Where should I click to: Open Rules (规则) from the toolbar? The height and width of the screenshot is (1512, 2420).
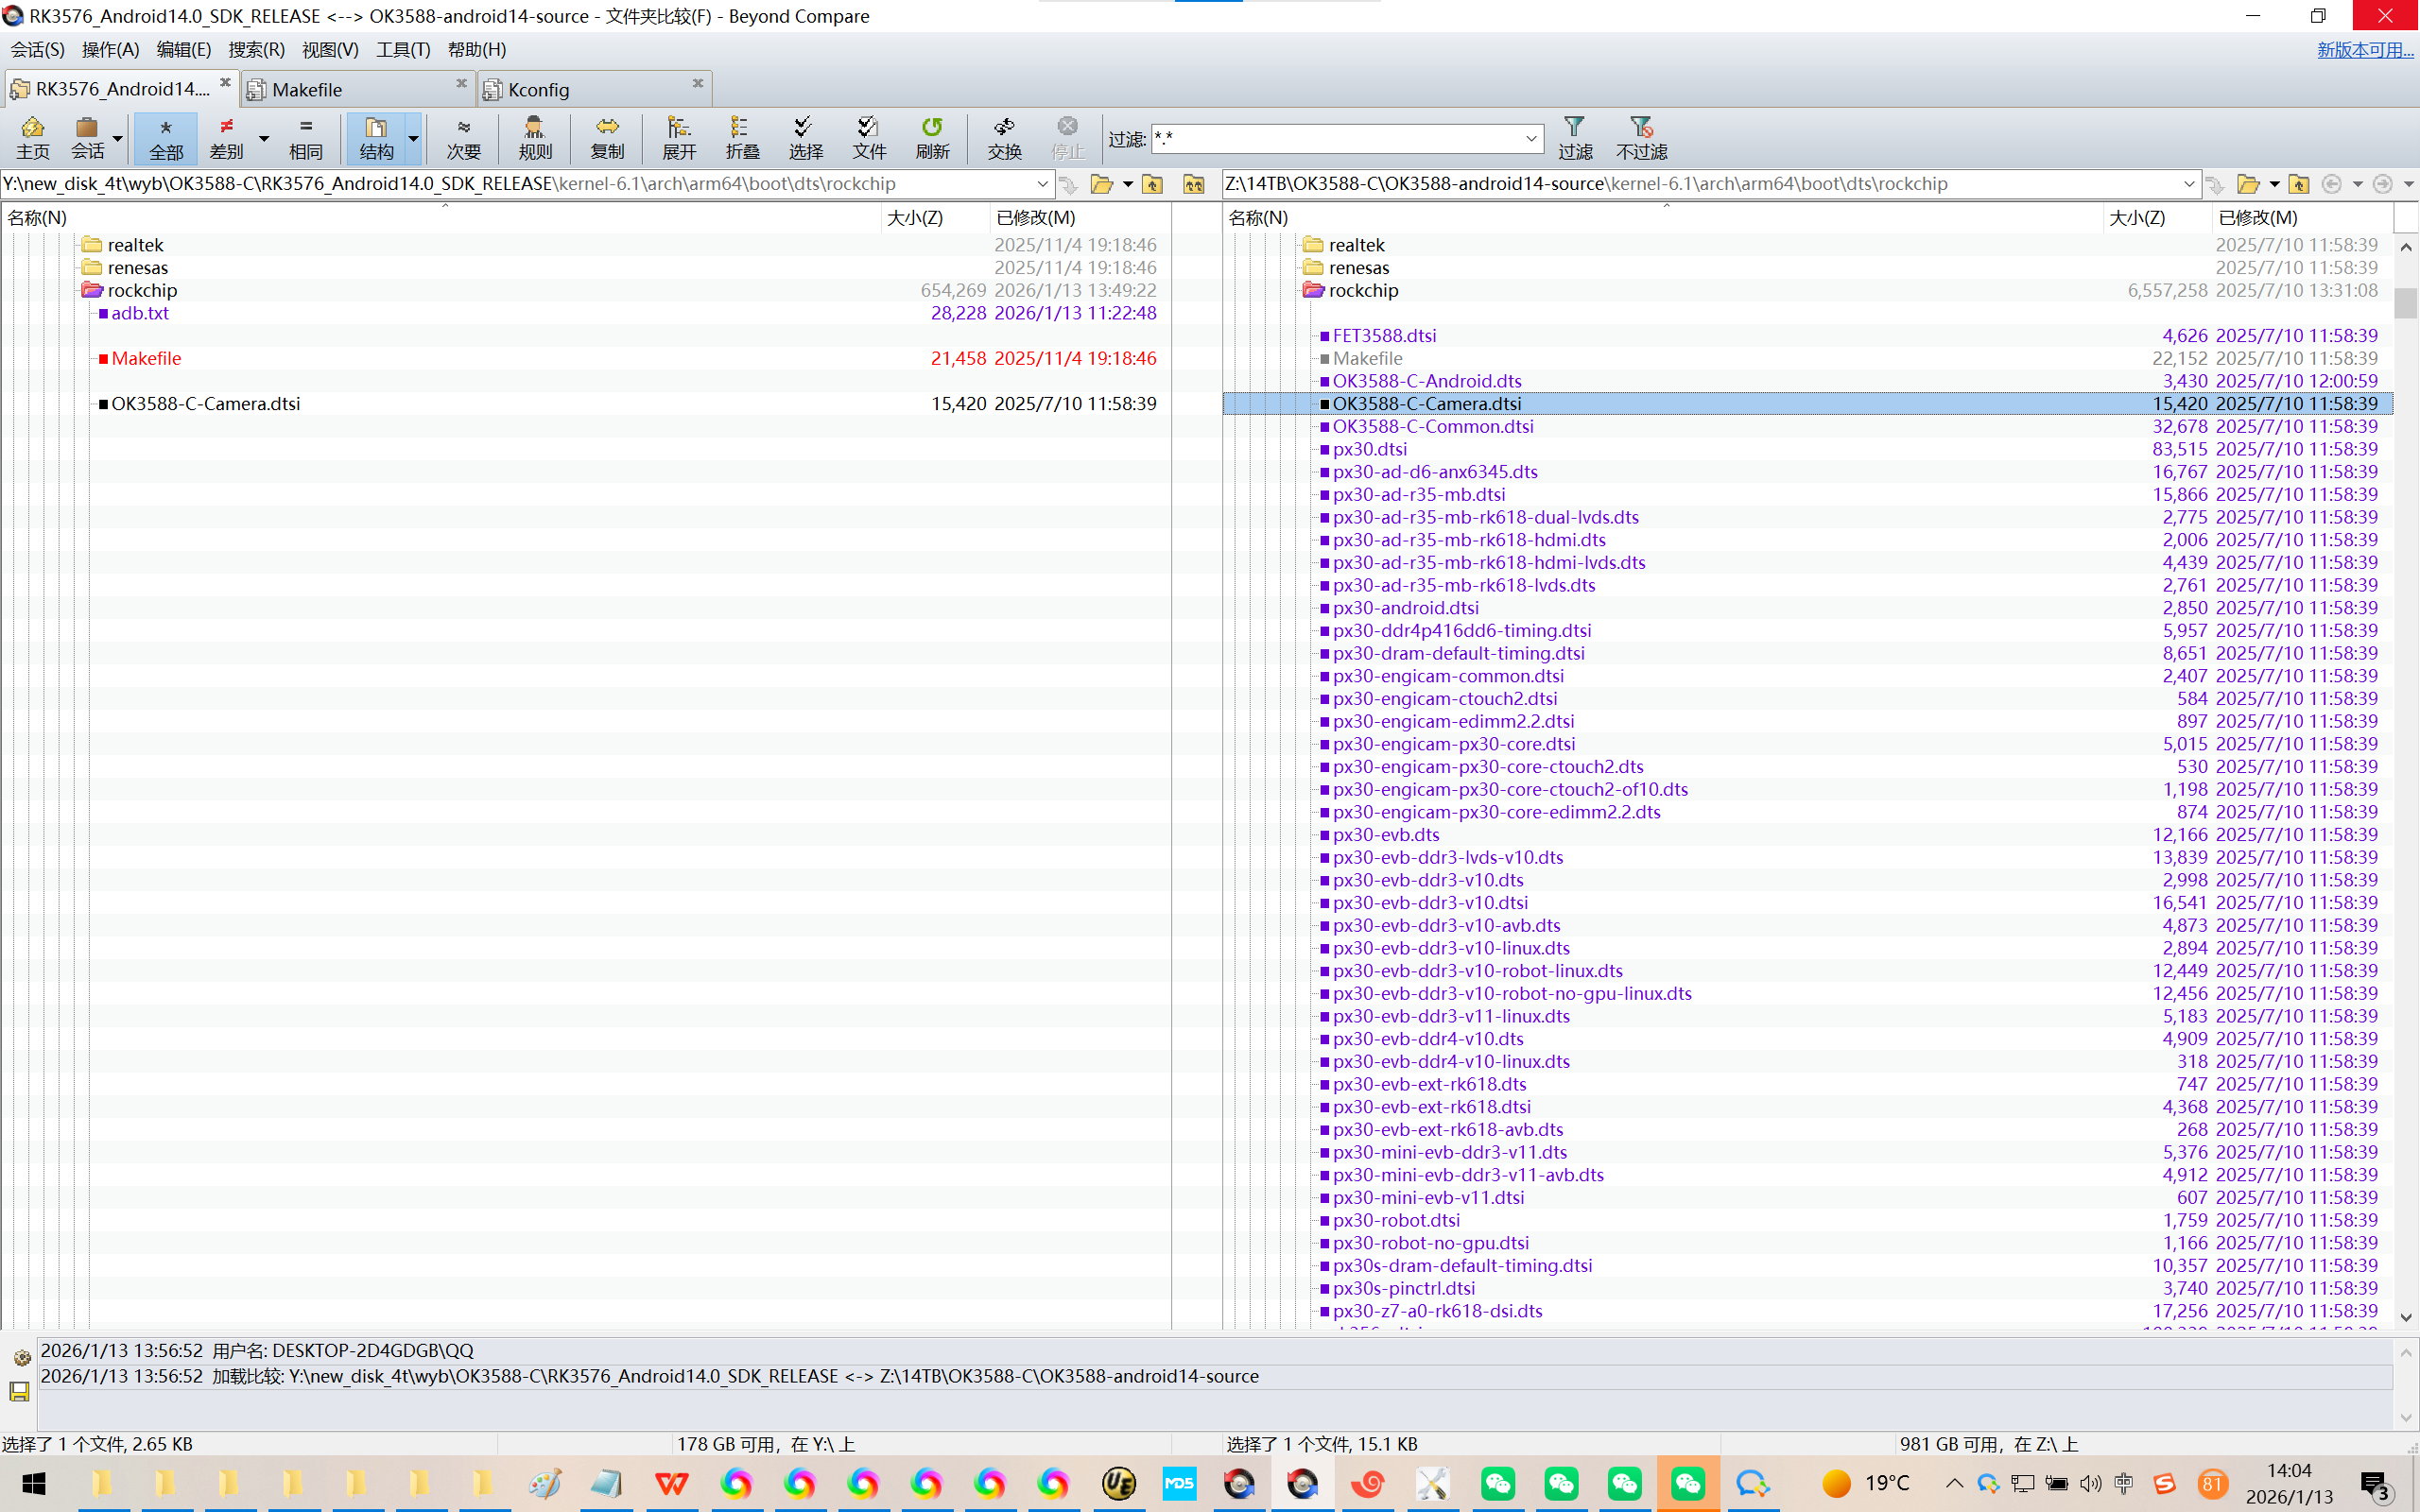coord(535,137)
